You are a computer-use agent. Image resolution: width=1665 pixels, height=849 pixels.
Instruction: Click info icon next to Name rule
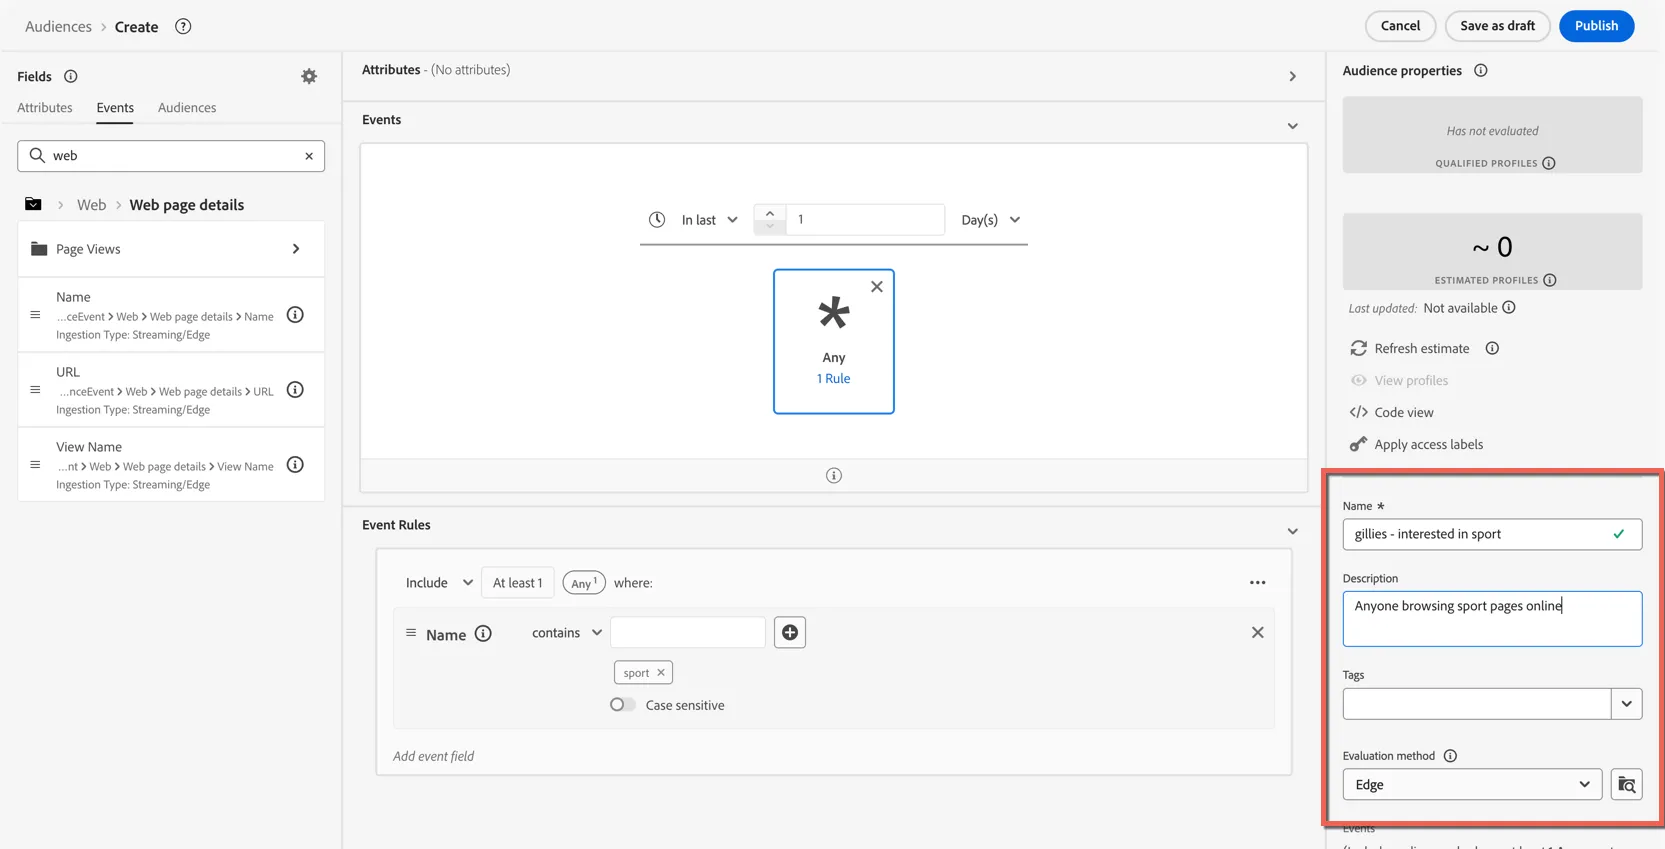coord(483,634)
